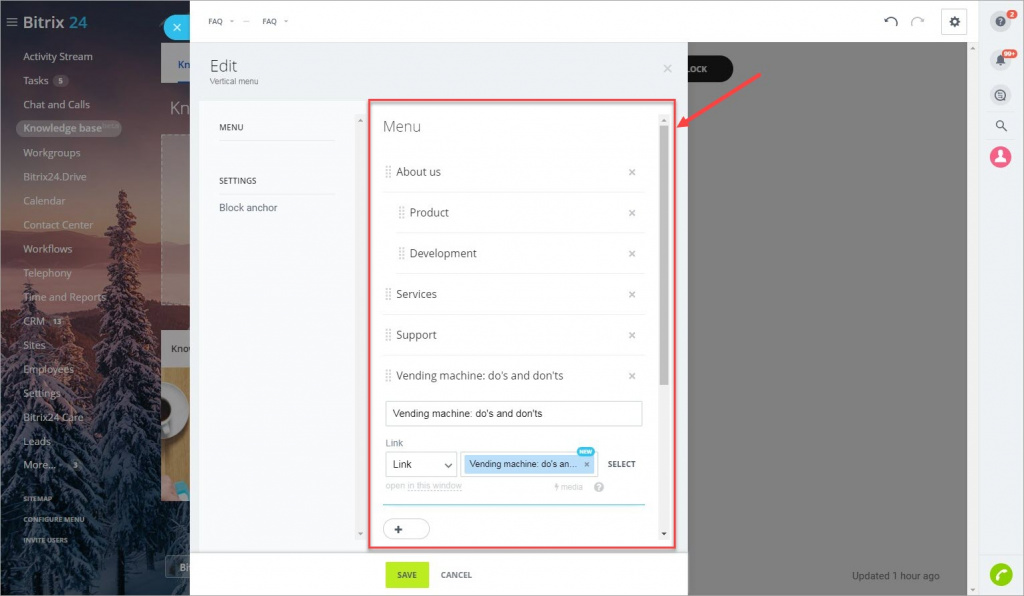This screenshot has width=1024, height=596.
Task: Open the second FAQ breadcrumb dropdown
Action: [x=275, y=22]
